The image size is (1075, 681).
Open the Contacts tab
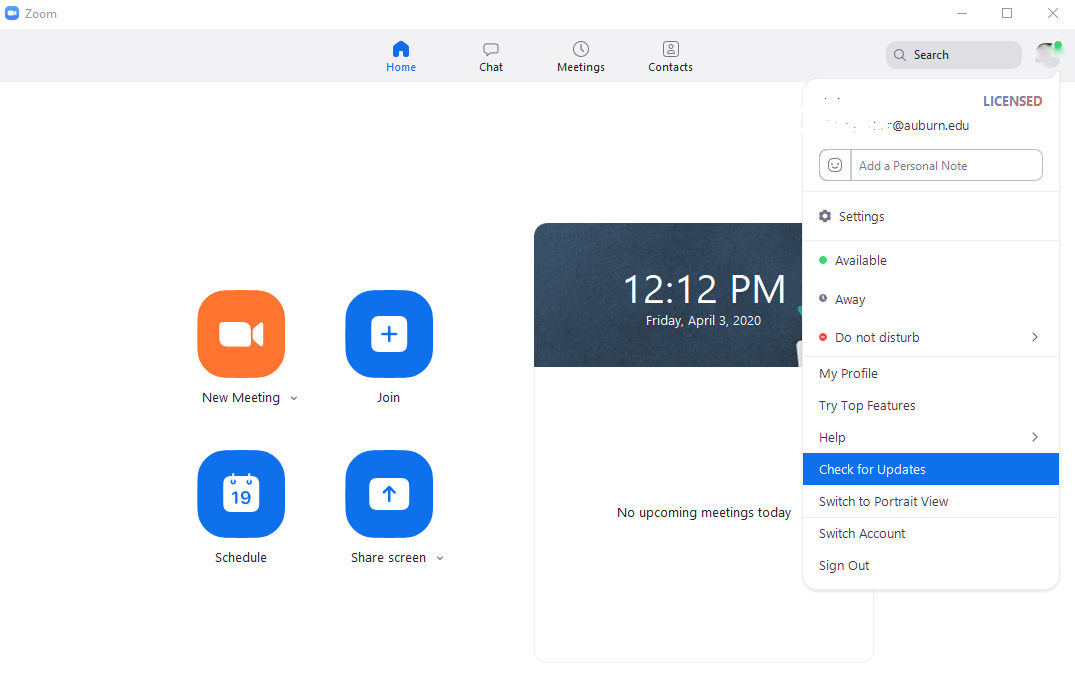coord(671,56)
